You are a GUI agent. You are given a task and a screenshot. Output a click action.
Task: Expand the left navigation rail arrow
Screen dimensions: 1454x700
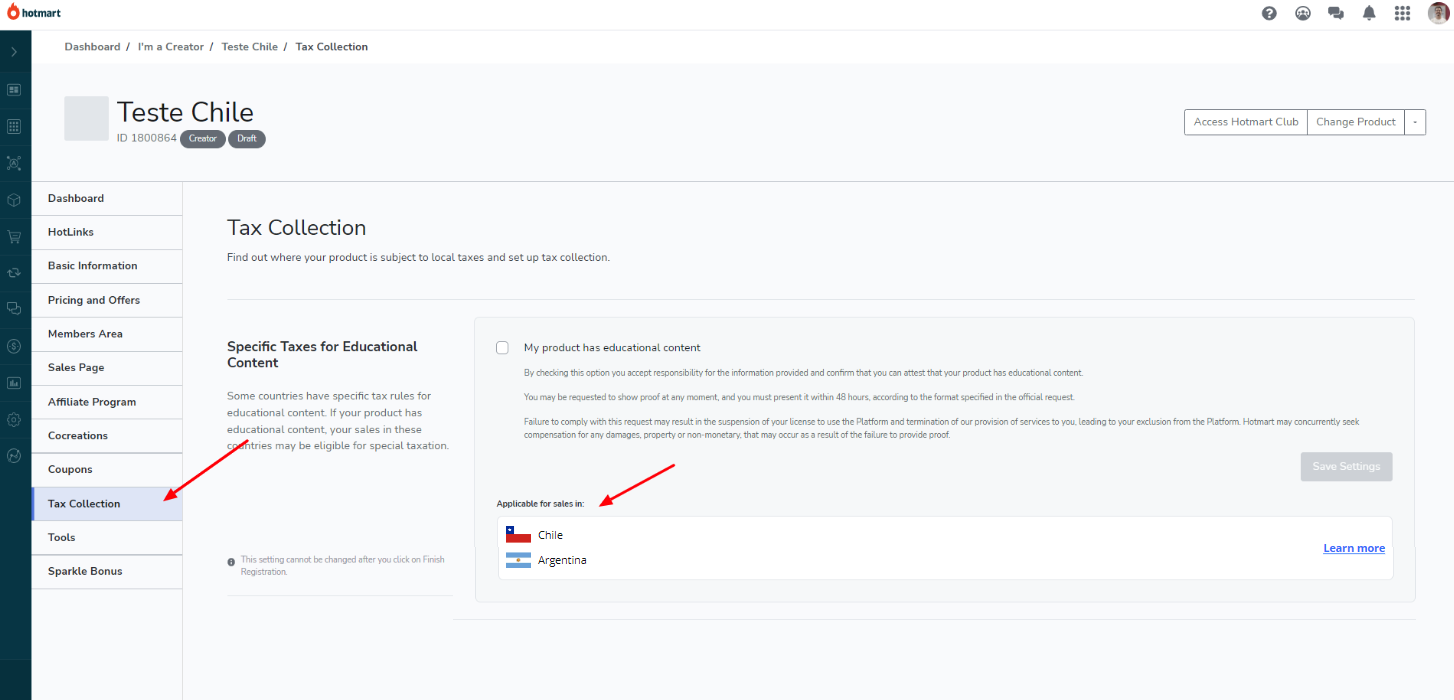coord(14,51)
